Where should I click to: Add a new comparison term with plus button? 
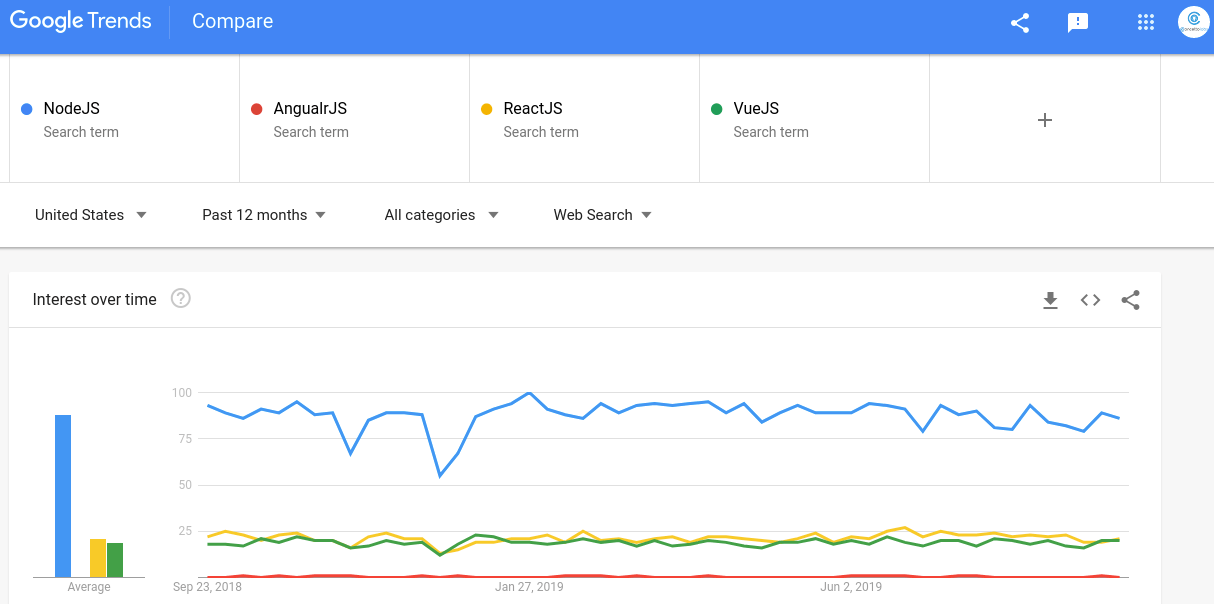pos(1044,119)
